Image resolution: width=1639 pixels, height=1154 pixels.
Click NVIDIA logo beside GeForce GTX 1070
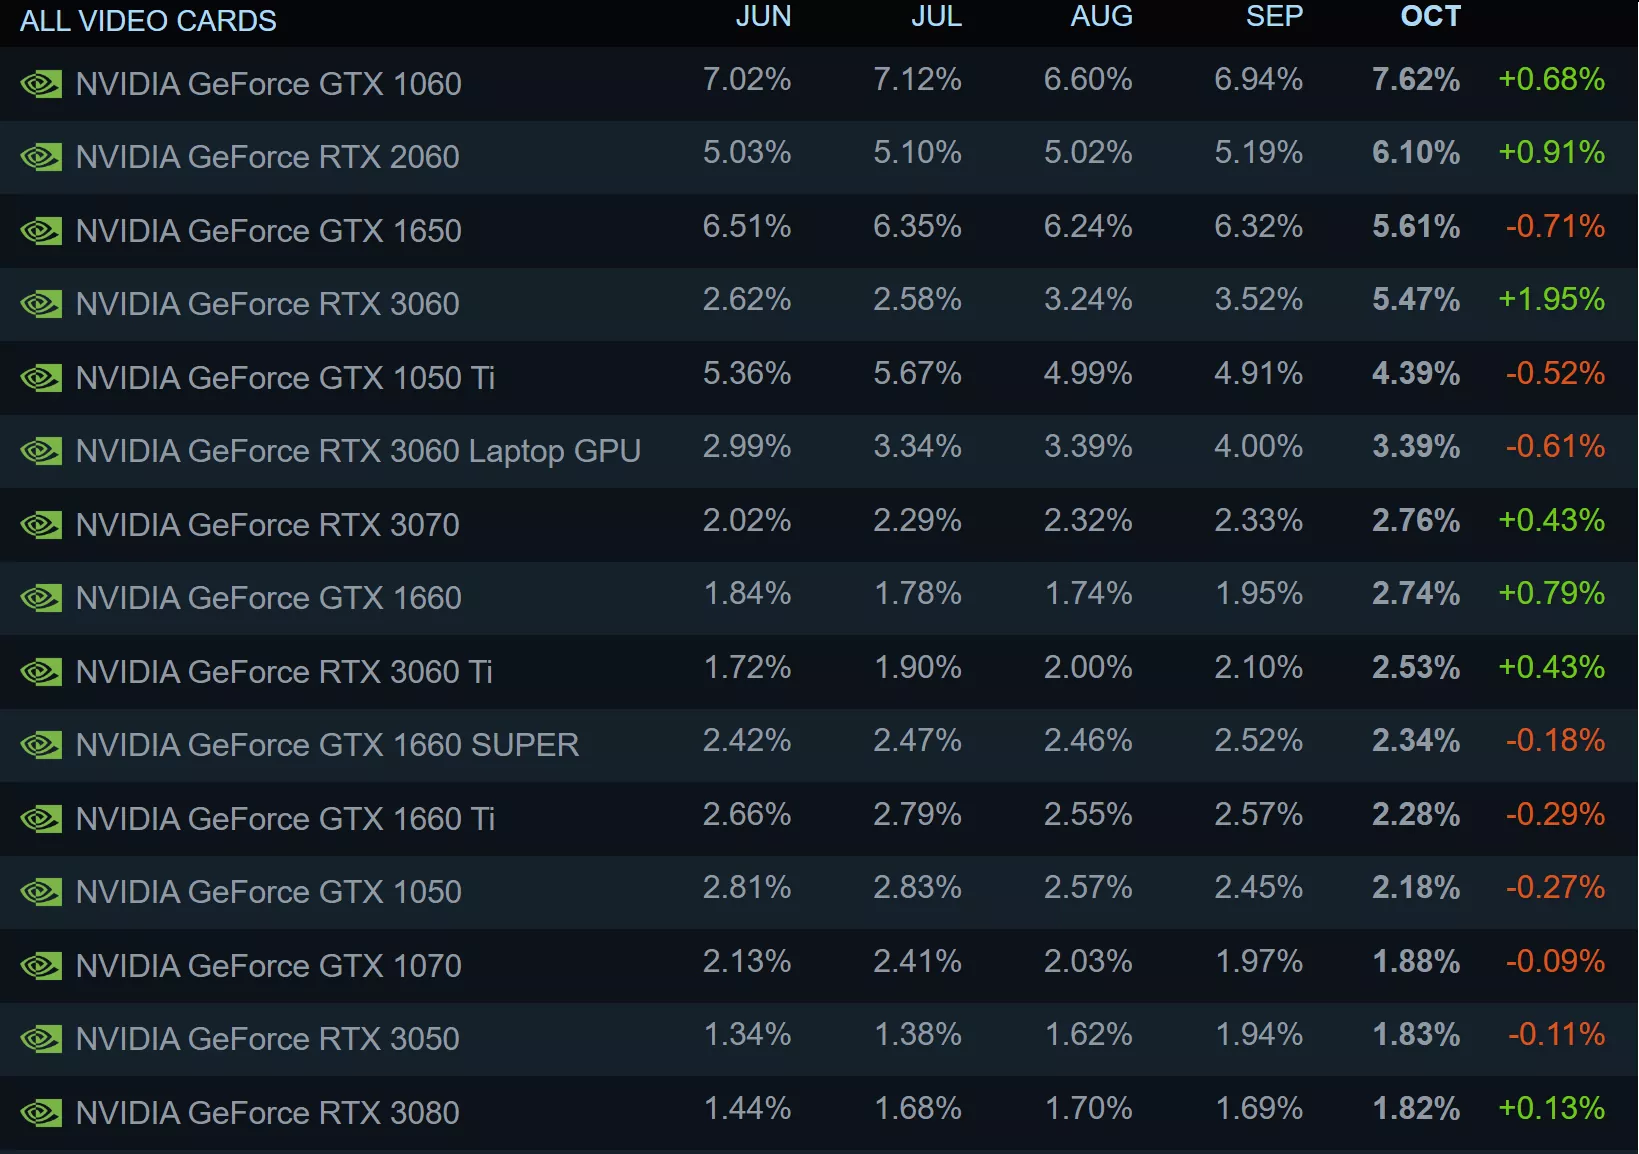pyautogui.click(x=41, y=966)
